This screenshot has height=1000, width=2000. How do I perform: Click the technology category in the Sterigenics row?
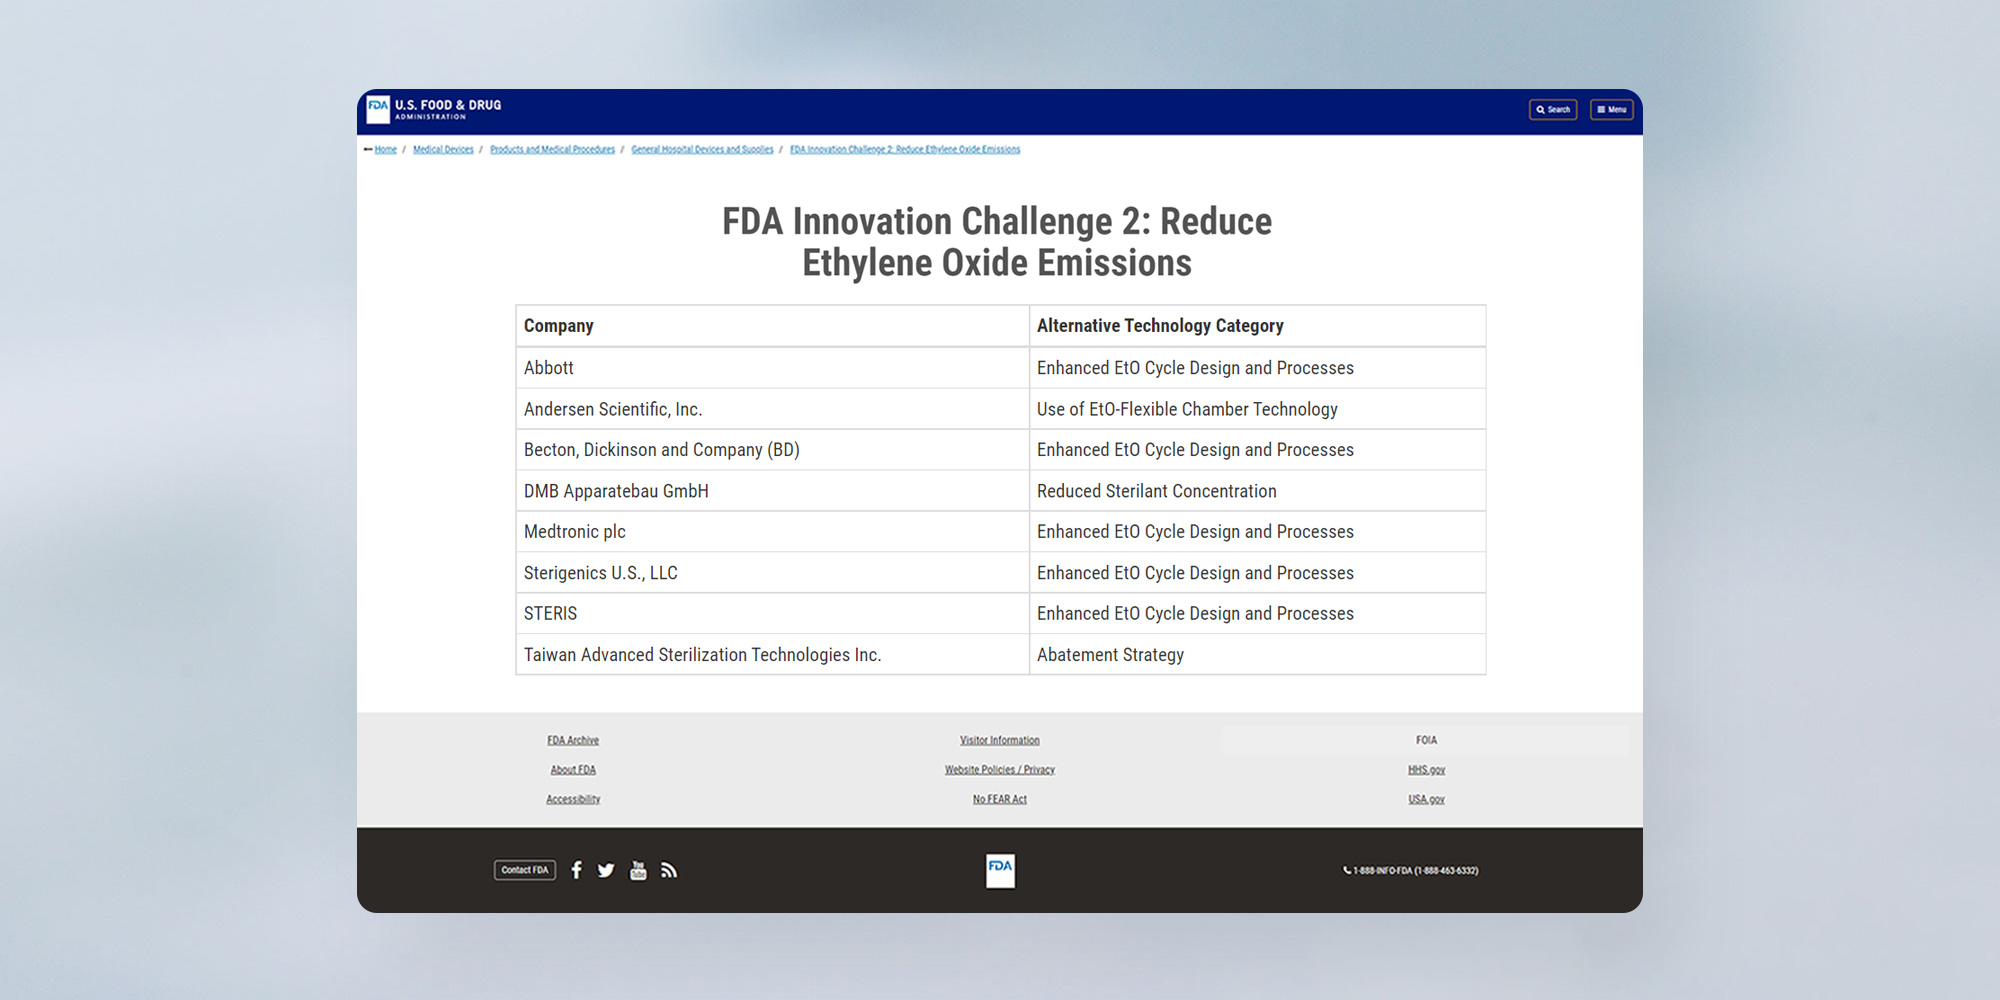click(1258, 573)
